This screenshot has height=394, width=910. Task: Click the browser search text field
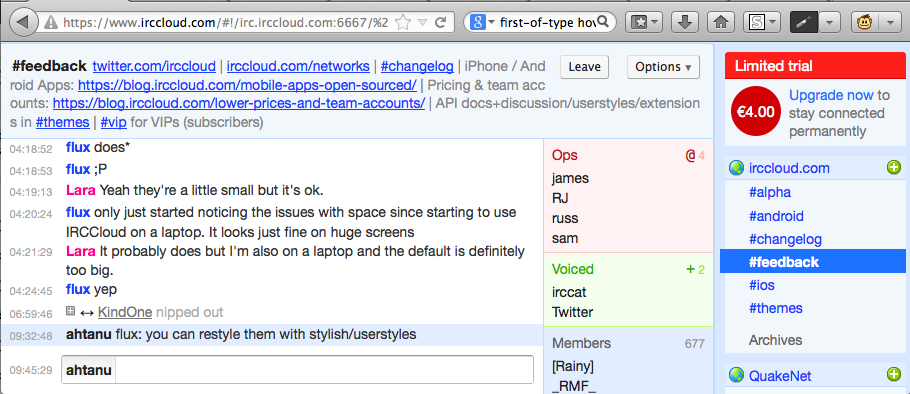546,23
